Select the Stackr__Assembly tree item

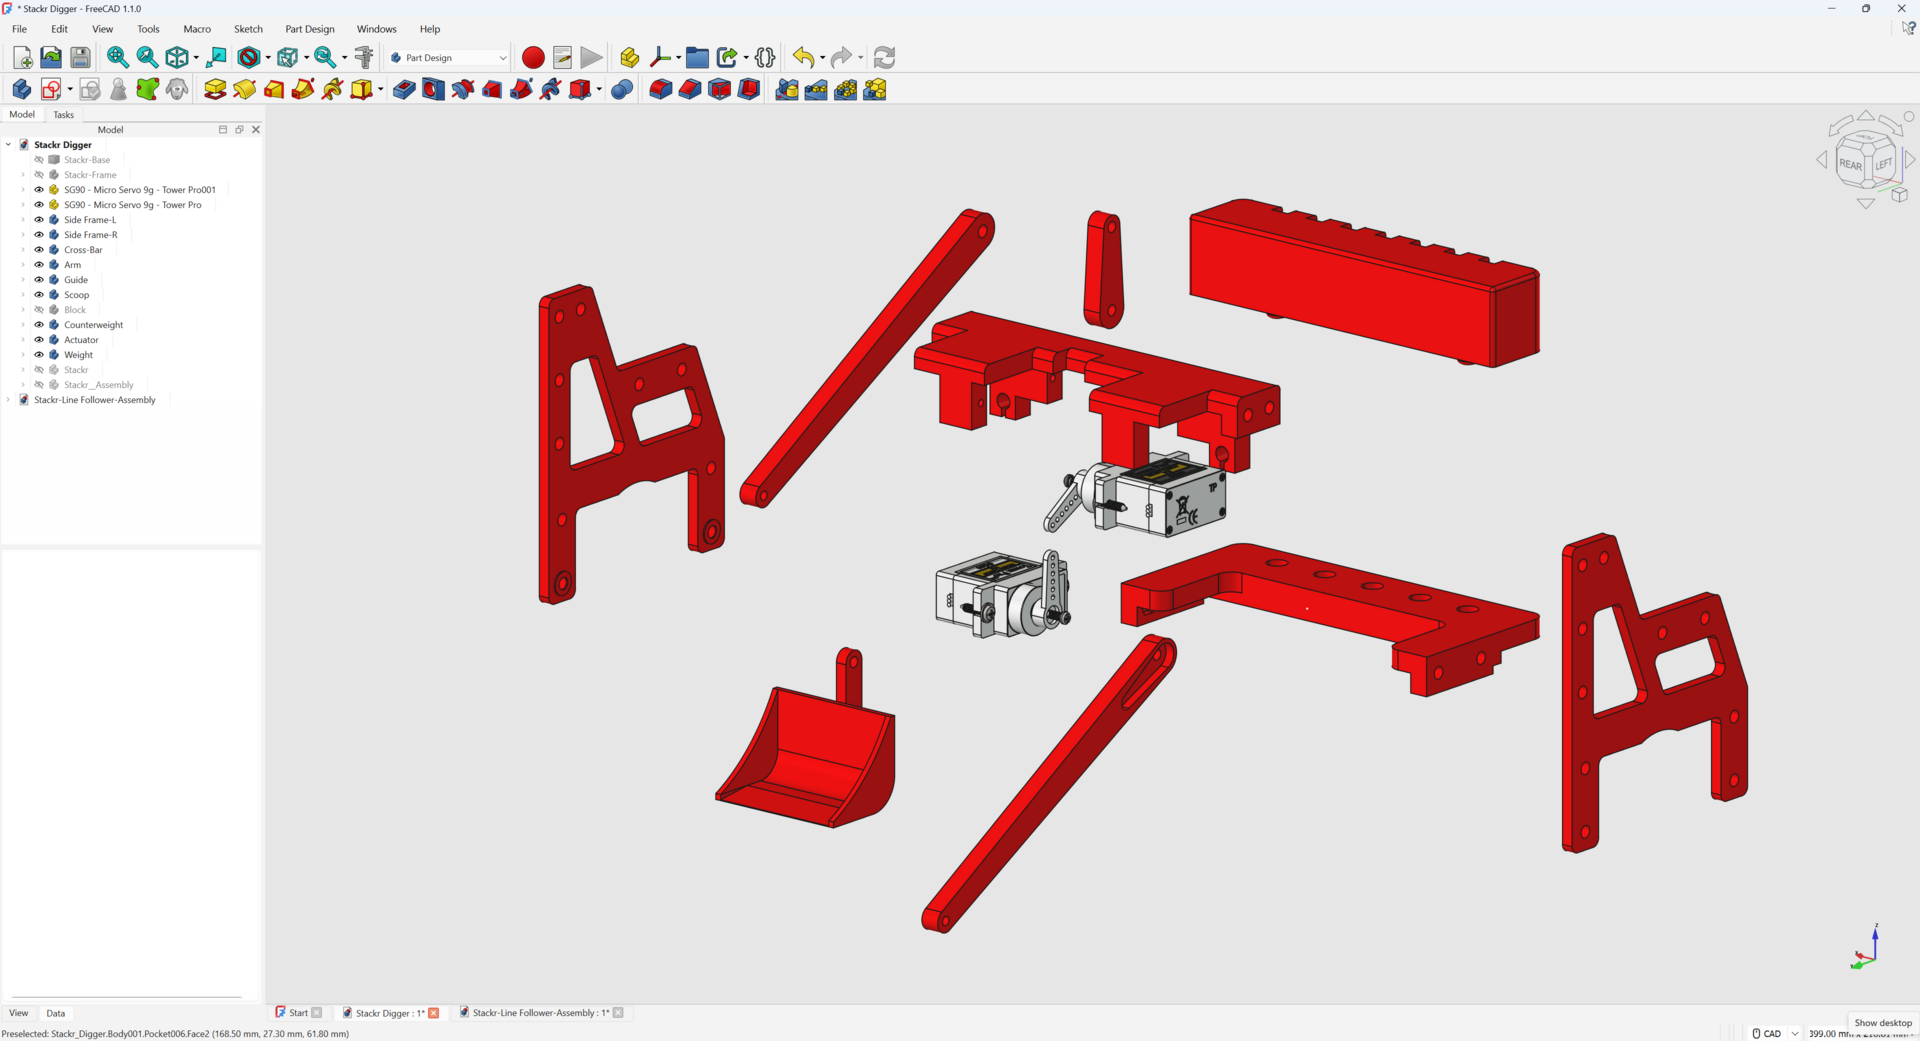98,385
